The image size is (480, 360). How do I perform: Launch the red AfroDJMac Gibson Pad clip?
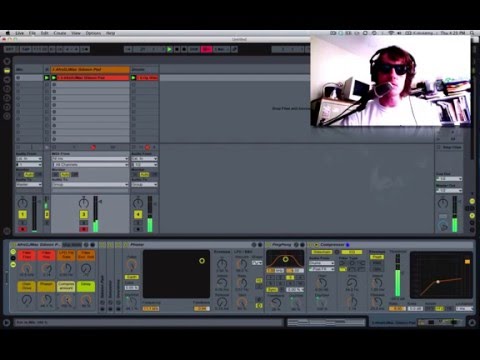point(54,78)
